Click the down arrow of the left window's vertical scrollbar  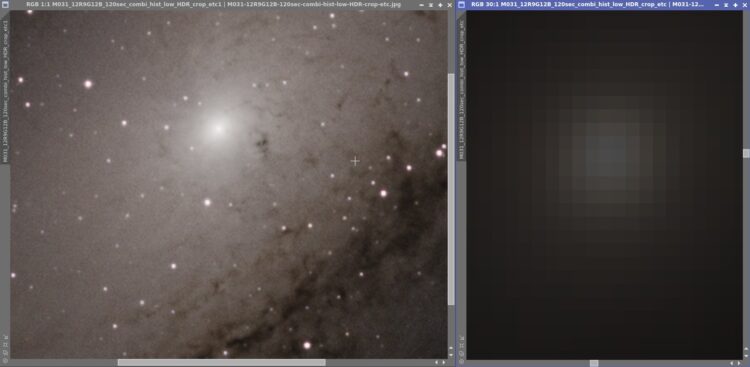coord(451,355)
